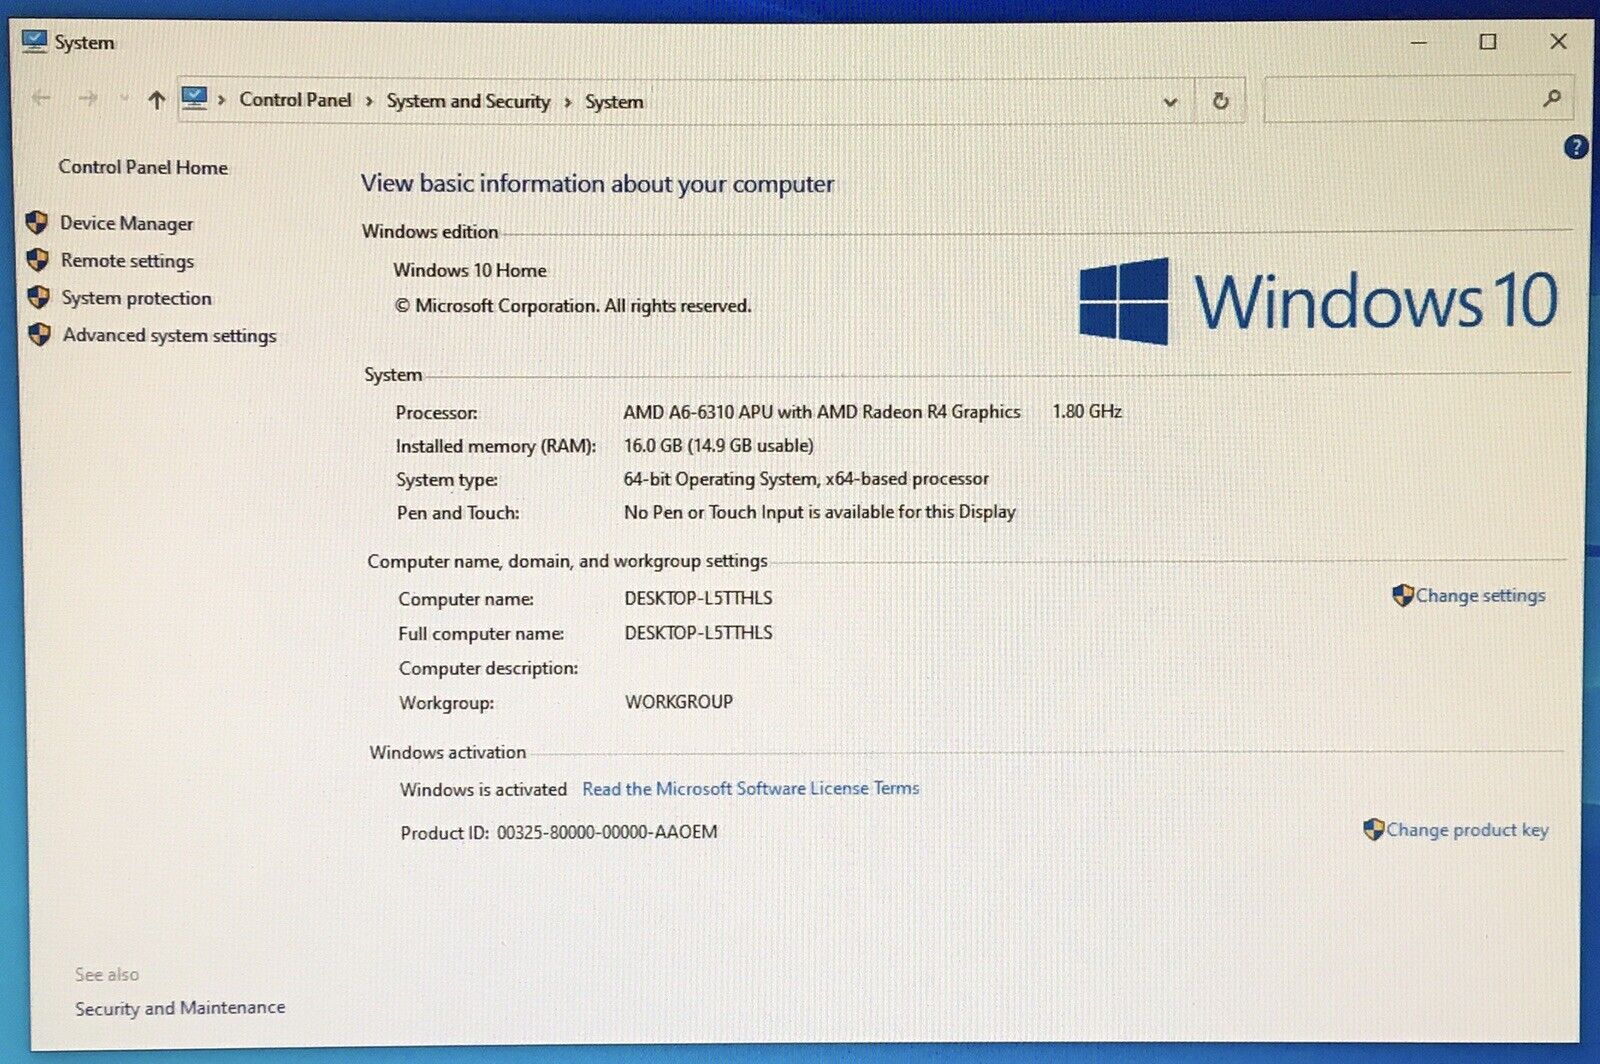Image resolution: width=1600 pixels, height=1064 pixels.
Task: Click the shield icon next to Change settings
Action: tap(1403, 596)
